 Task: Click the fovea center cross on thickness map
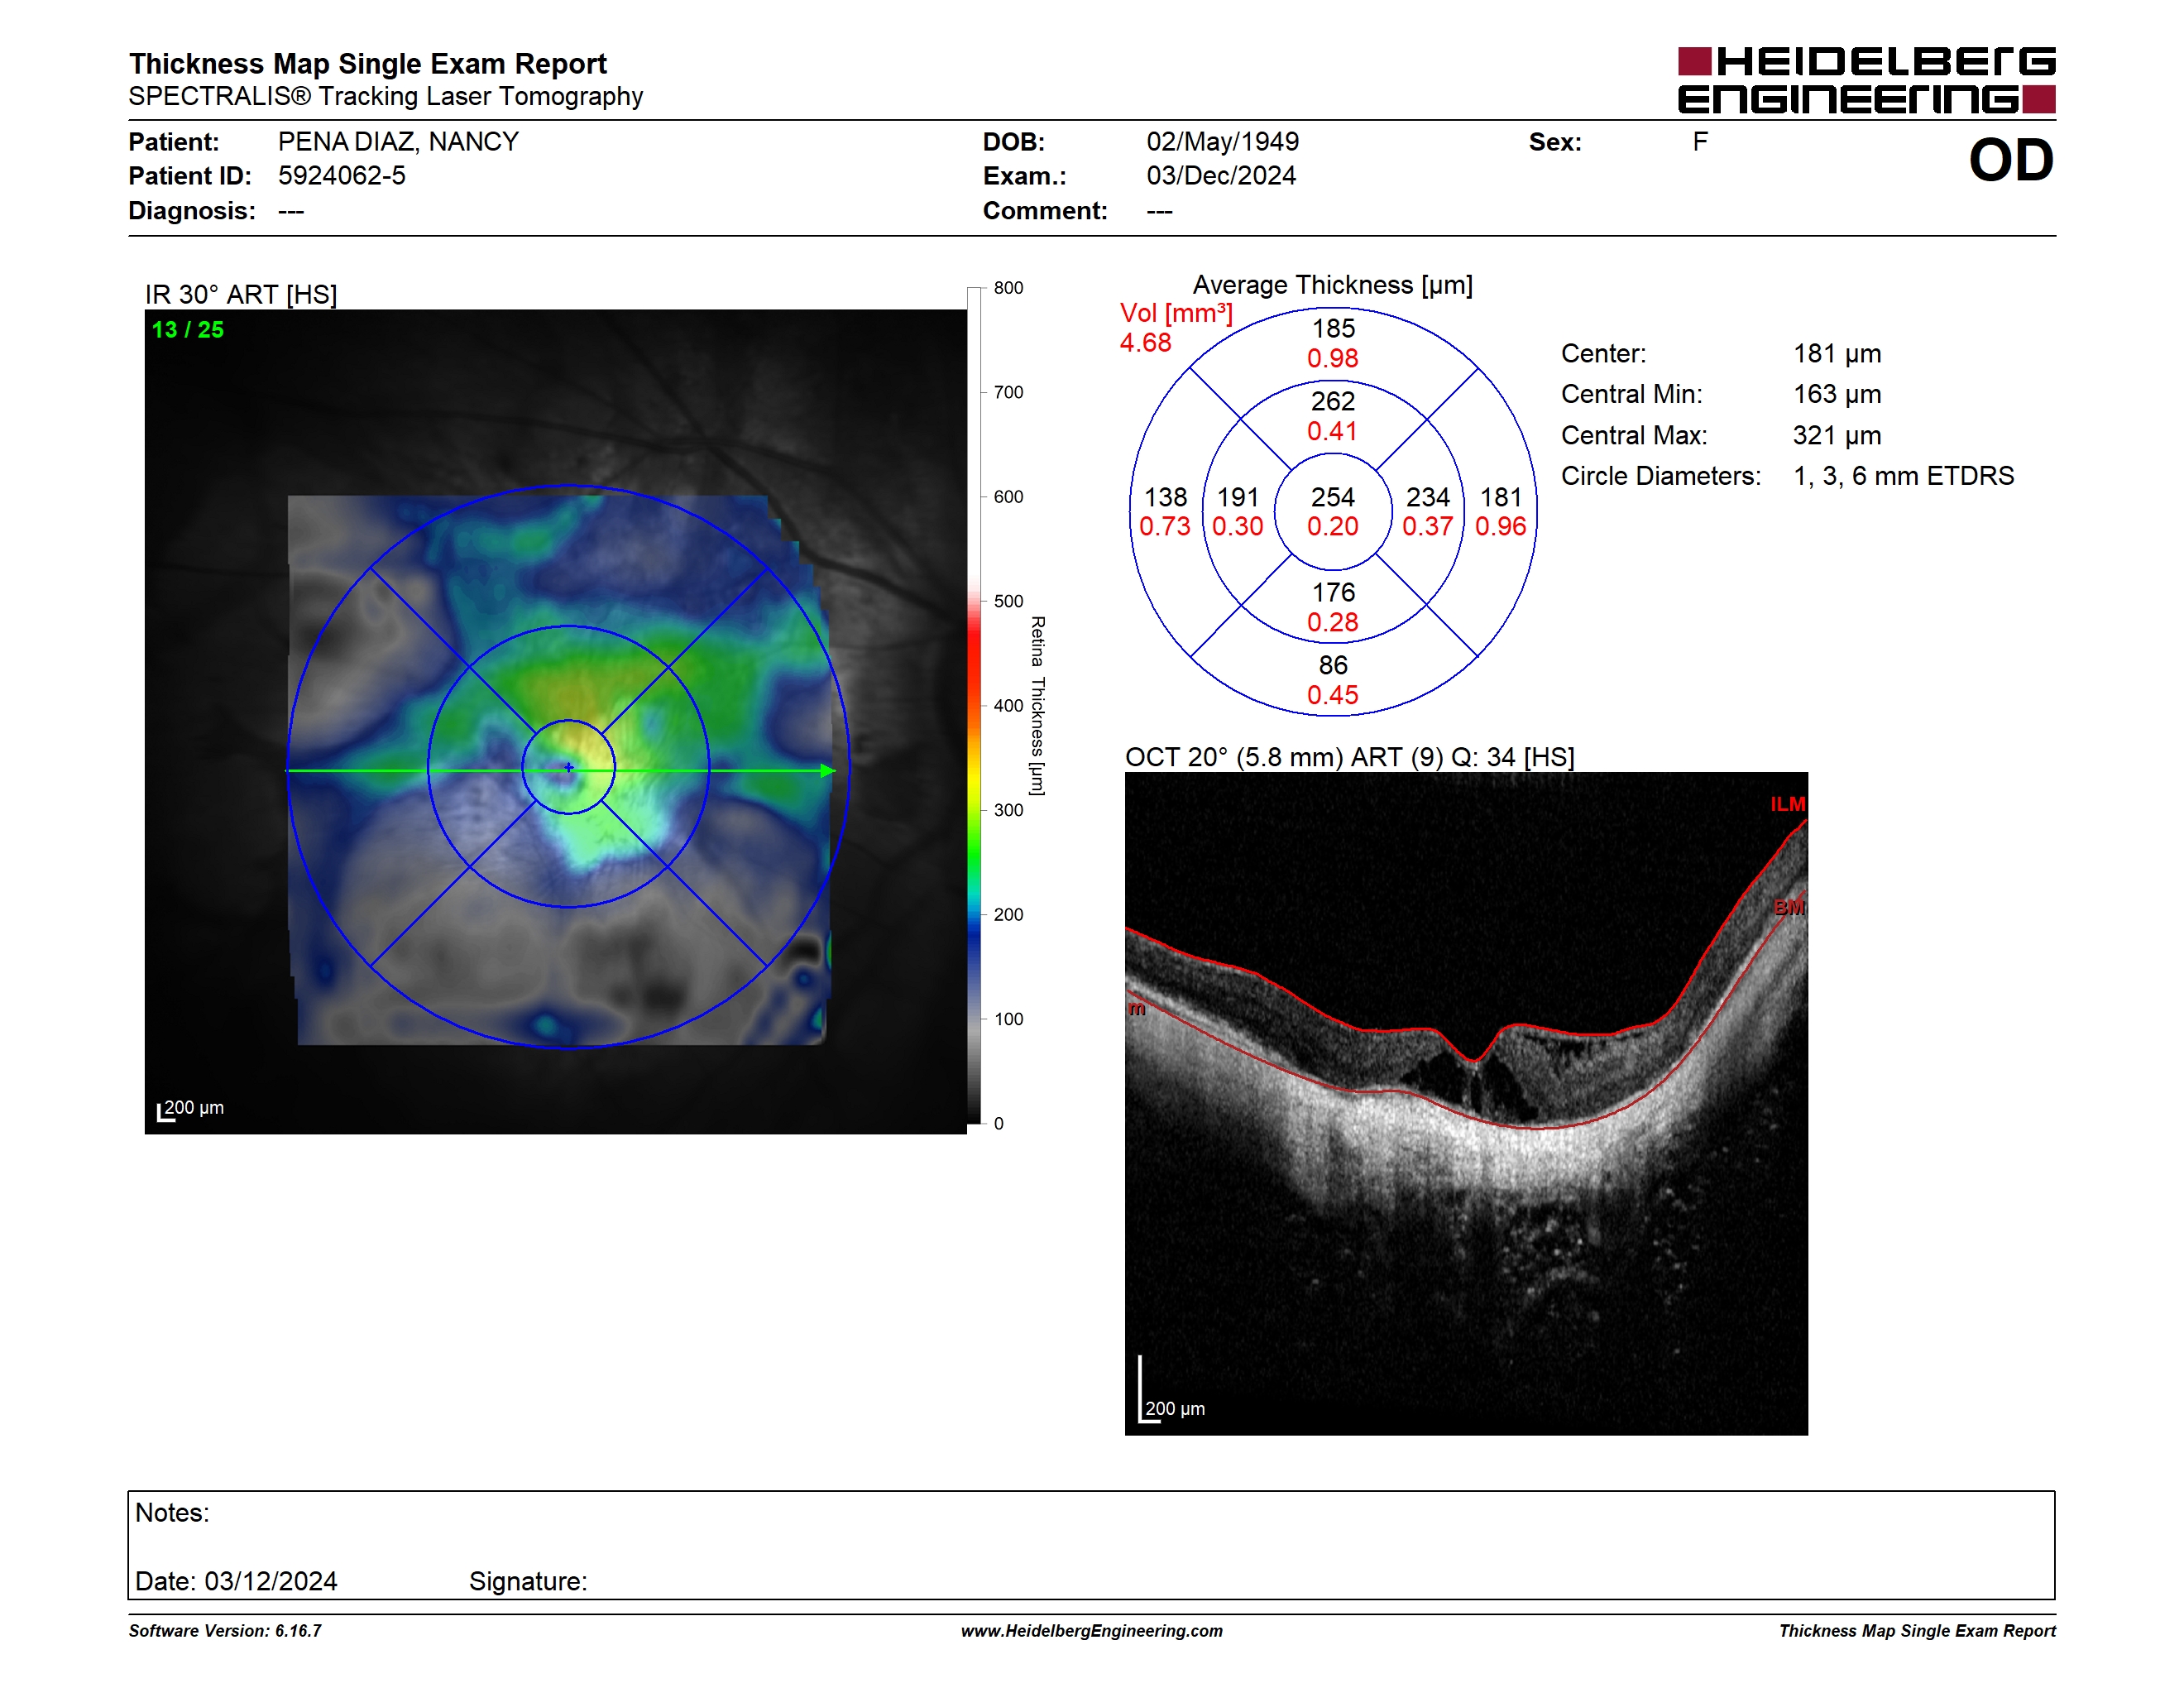(569, 767)
